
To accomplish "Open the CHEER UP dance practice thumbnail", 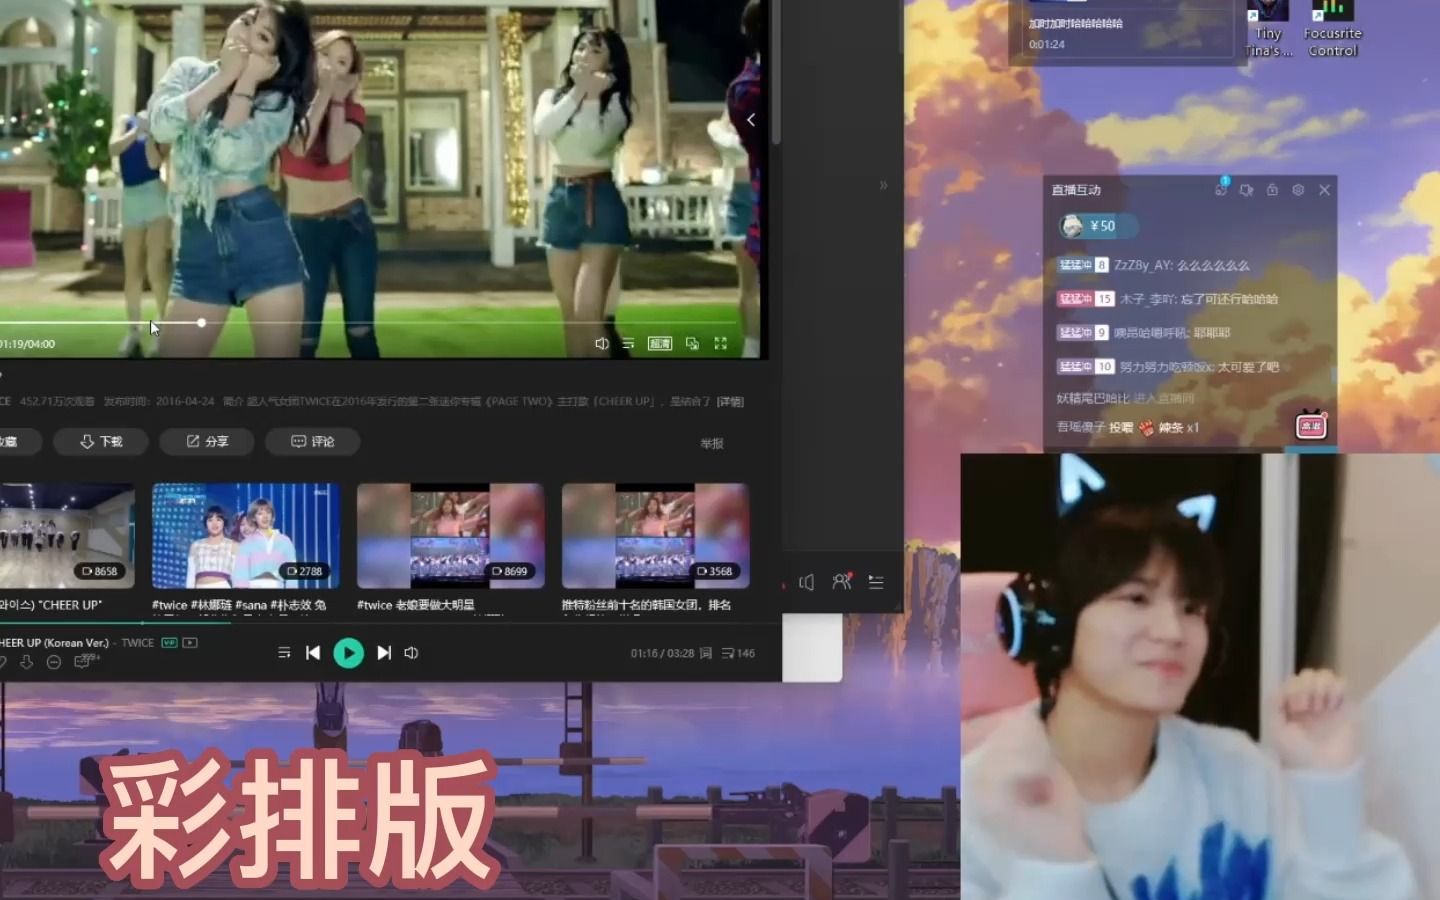I will [x=66, y=536].
